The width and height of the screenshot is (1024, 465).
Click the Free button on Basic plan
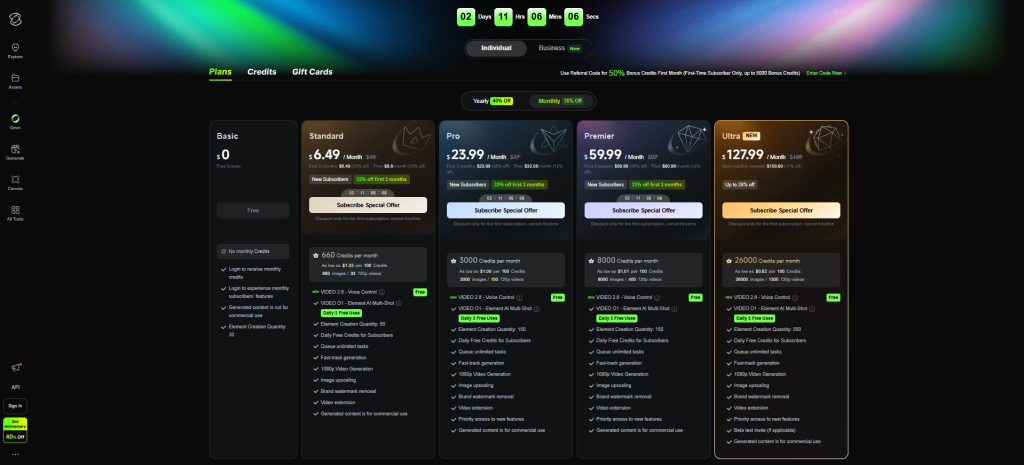click(x=253, y=210)
